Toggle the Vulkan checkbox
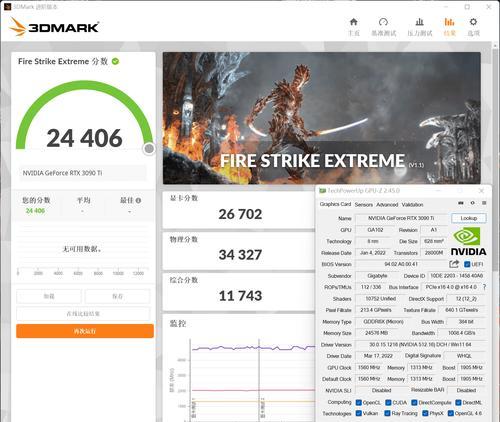The width and height of the screenshot is (500, 422). coord(359,413)
